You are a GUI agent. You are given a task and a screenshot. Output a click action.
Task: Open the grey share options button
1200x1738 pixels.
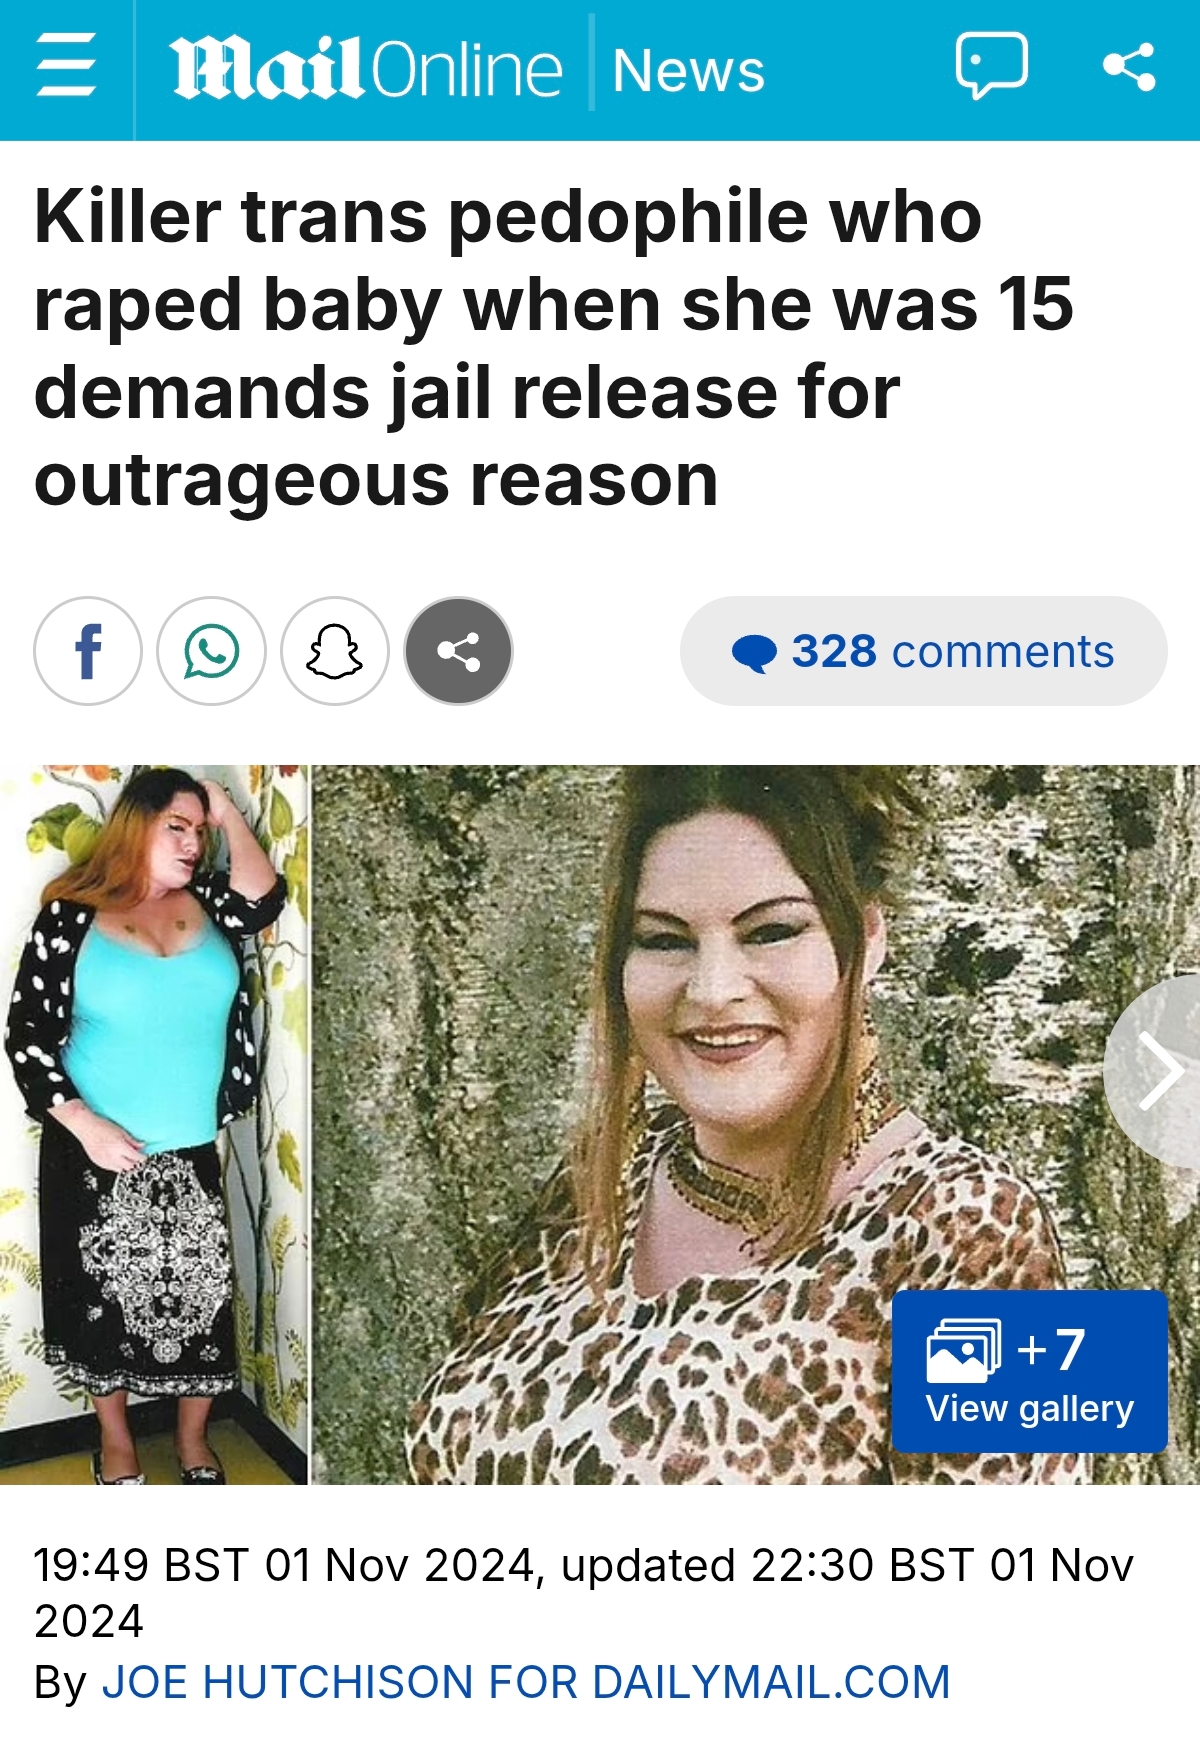click(458, 651)
